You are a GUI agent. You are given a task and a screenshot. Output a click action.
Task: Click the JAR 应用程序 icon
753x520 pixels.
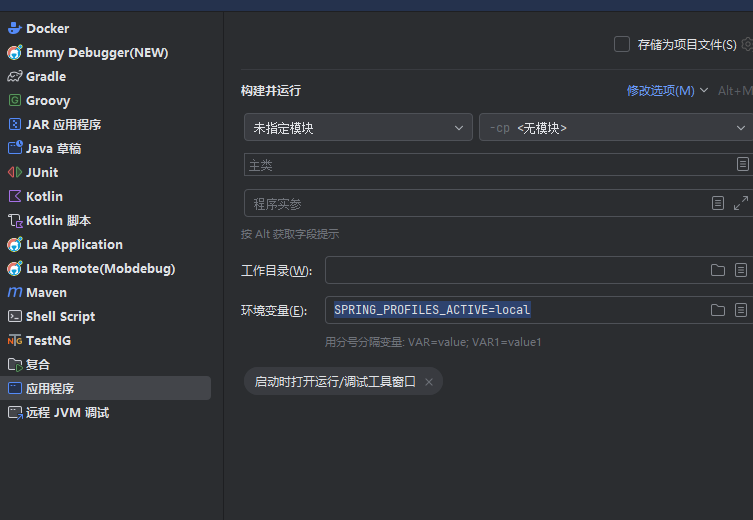(x=15, y=124)
